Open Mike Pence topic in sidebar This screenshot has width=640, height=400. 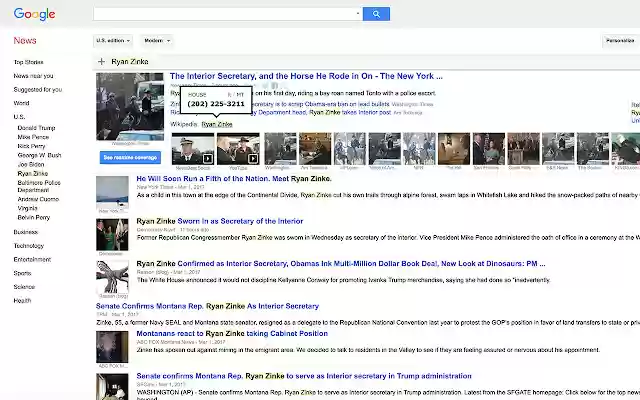pyautogui.click(x=33, y=137)
